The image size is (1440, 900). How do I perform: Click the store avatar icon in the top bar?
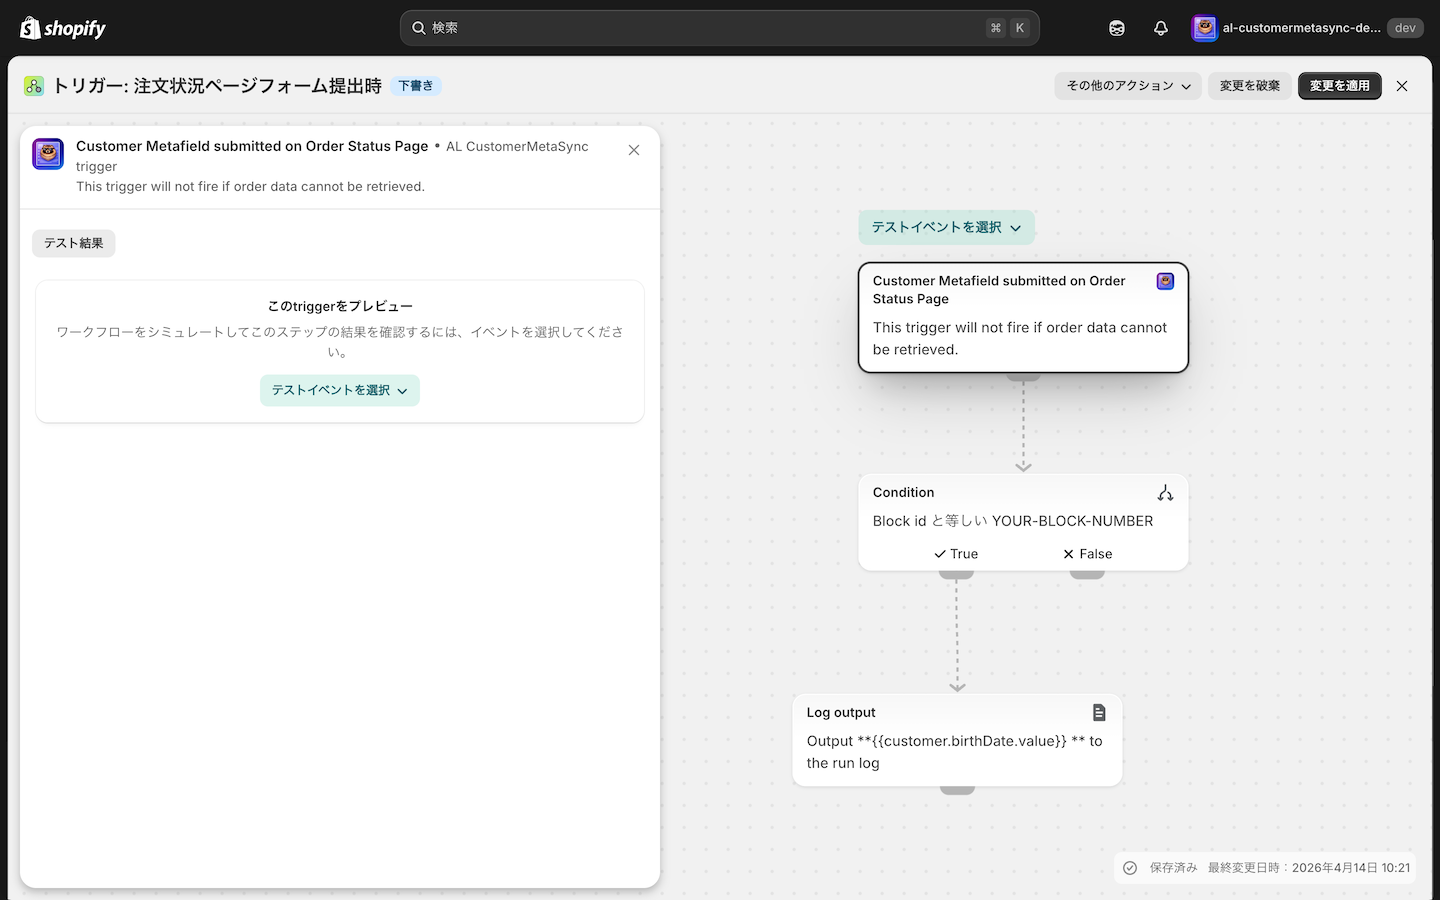click(1204, 28)
